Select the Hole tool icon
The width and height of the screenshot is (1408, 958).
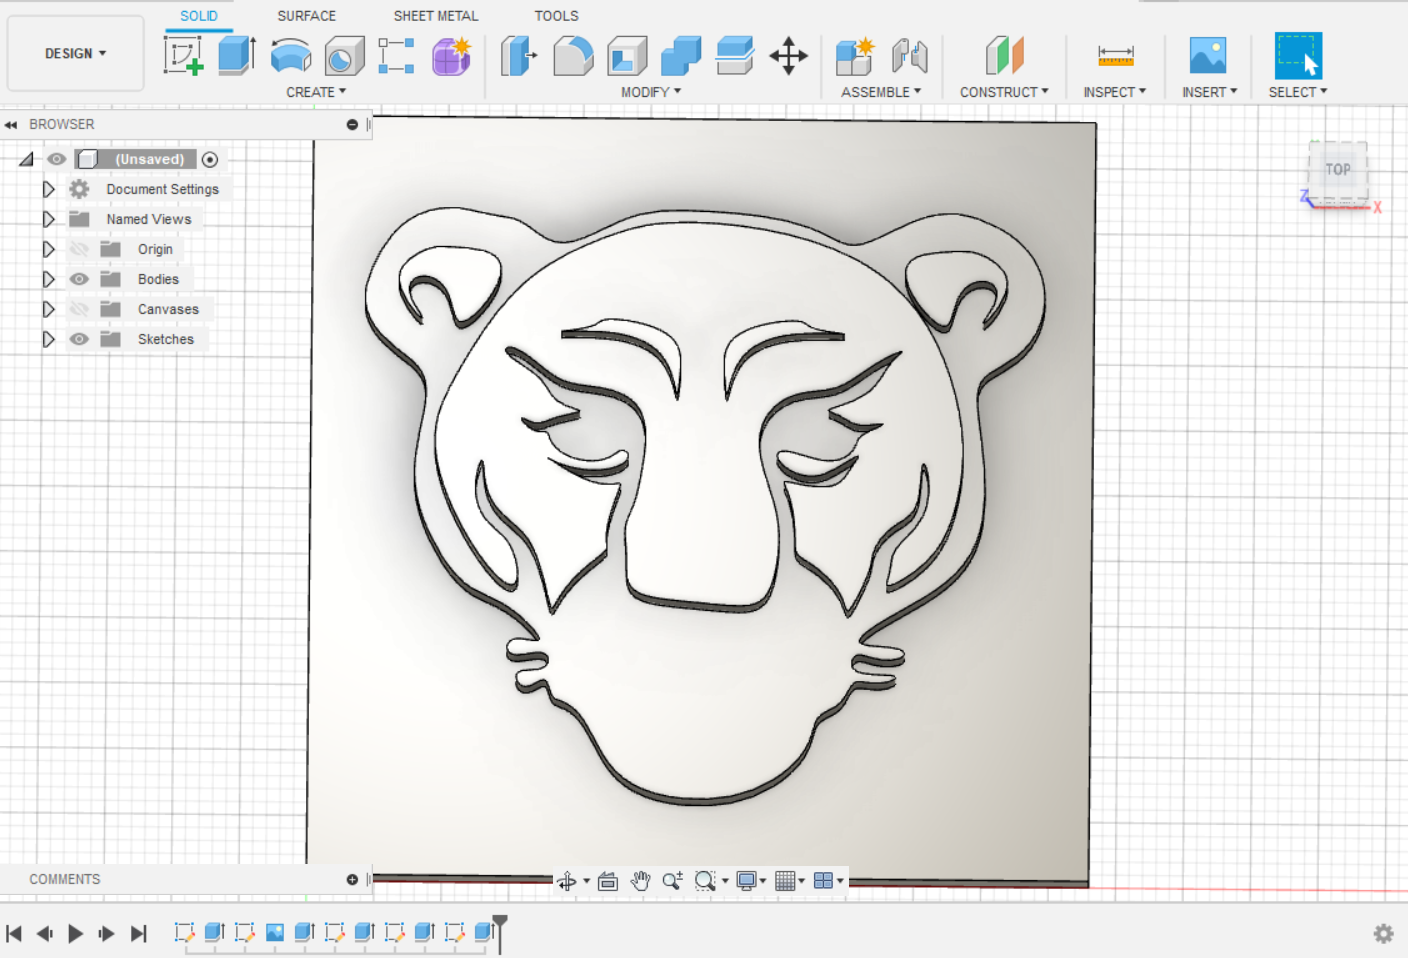pyautogui.click(x=344, y=56)
